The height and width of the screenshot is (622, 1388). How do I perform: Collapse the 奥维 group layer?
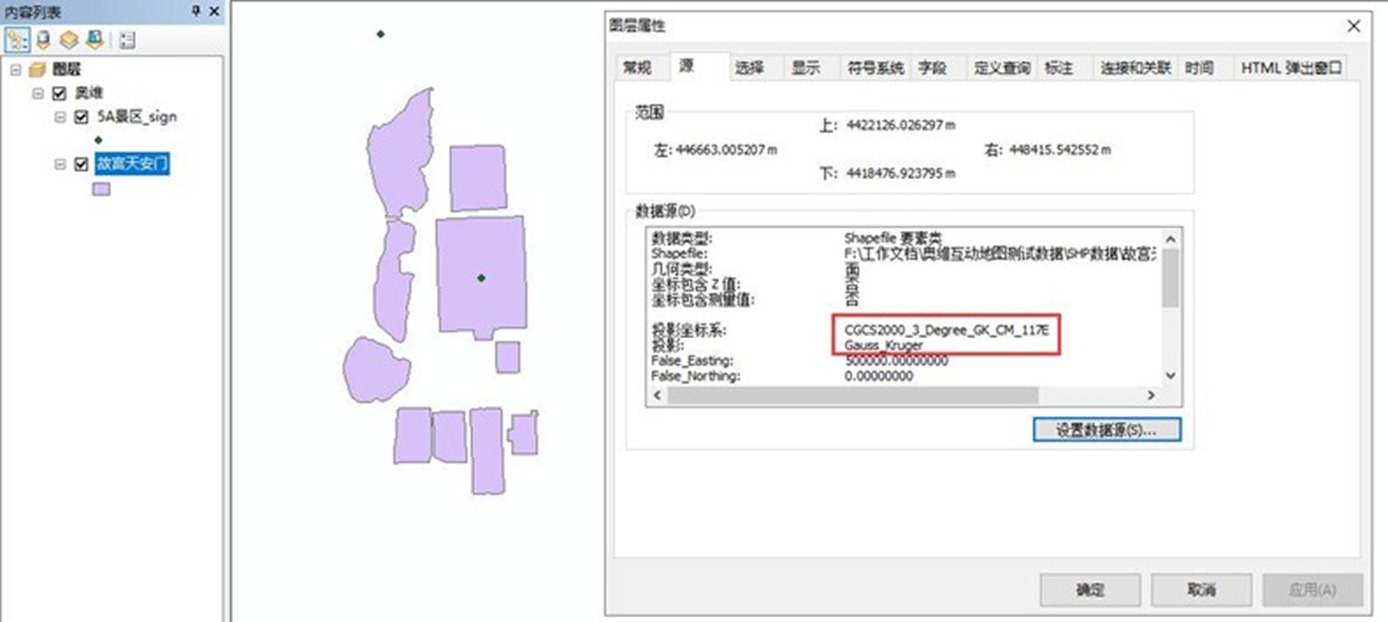tap(37, 93)
